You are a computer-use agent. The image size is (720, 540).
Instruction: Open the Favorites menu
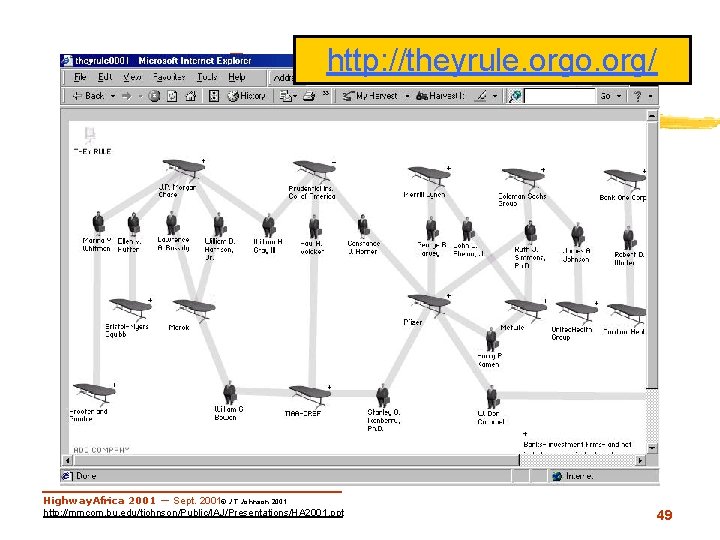pyautogui.click(x=169, y=77)
